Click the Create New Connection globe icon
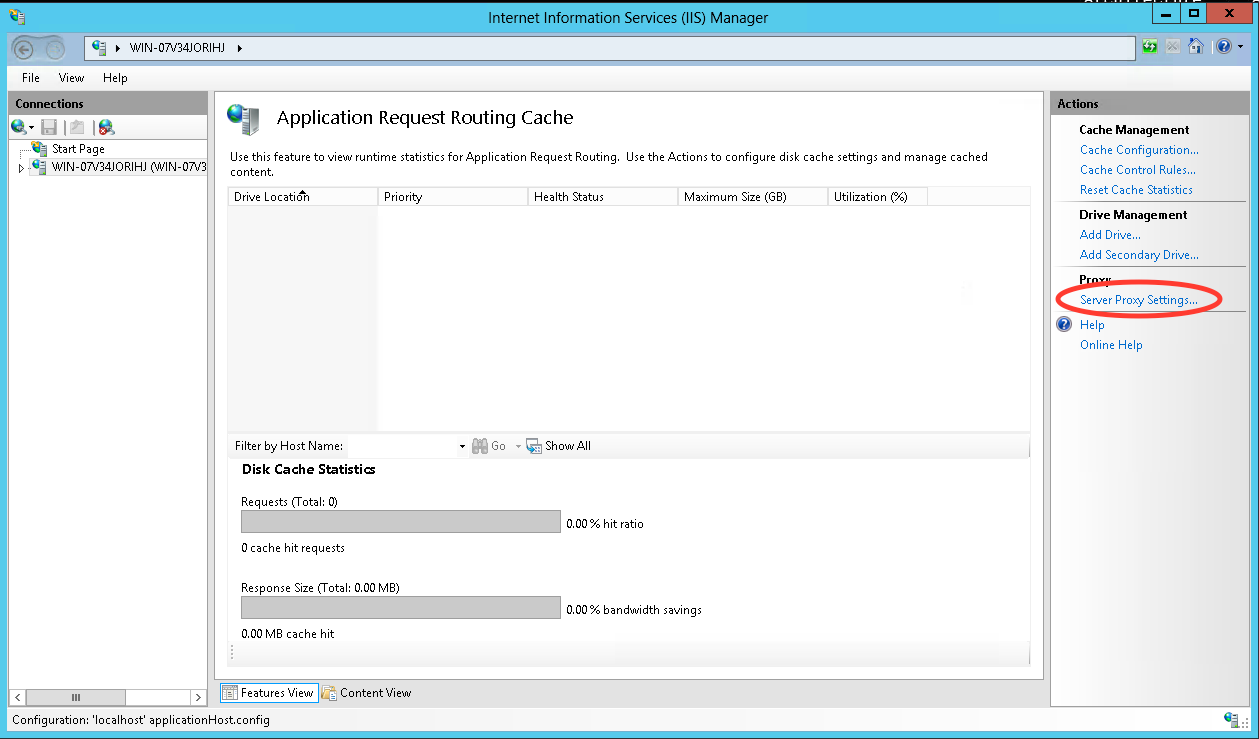The height and width of the screenshot is (739, 1259). pos(18,127)
